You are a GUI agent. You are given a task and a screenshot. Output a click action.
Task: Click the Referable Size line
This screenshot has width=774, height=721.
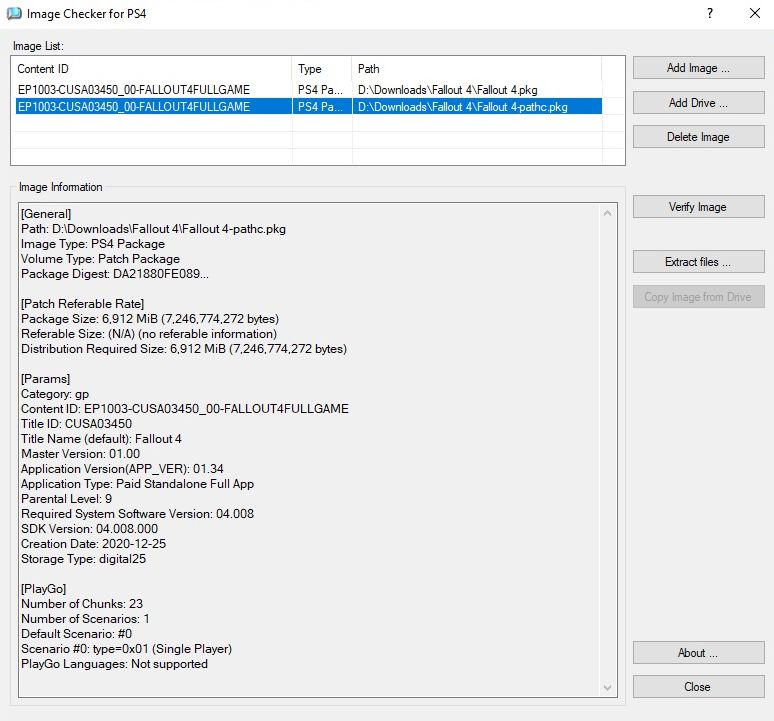tap(149, 334)
